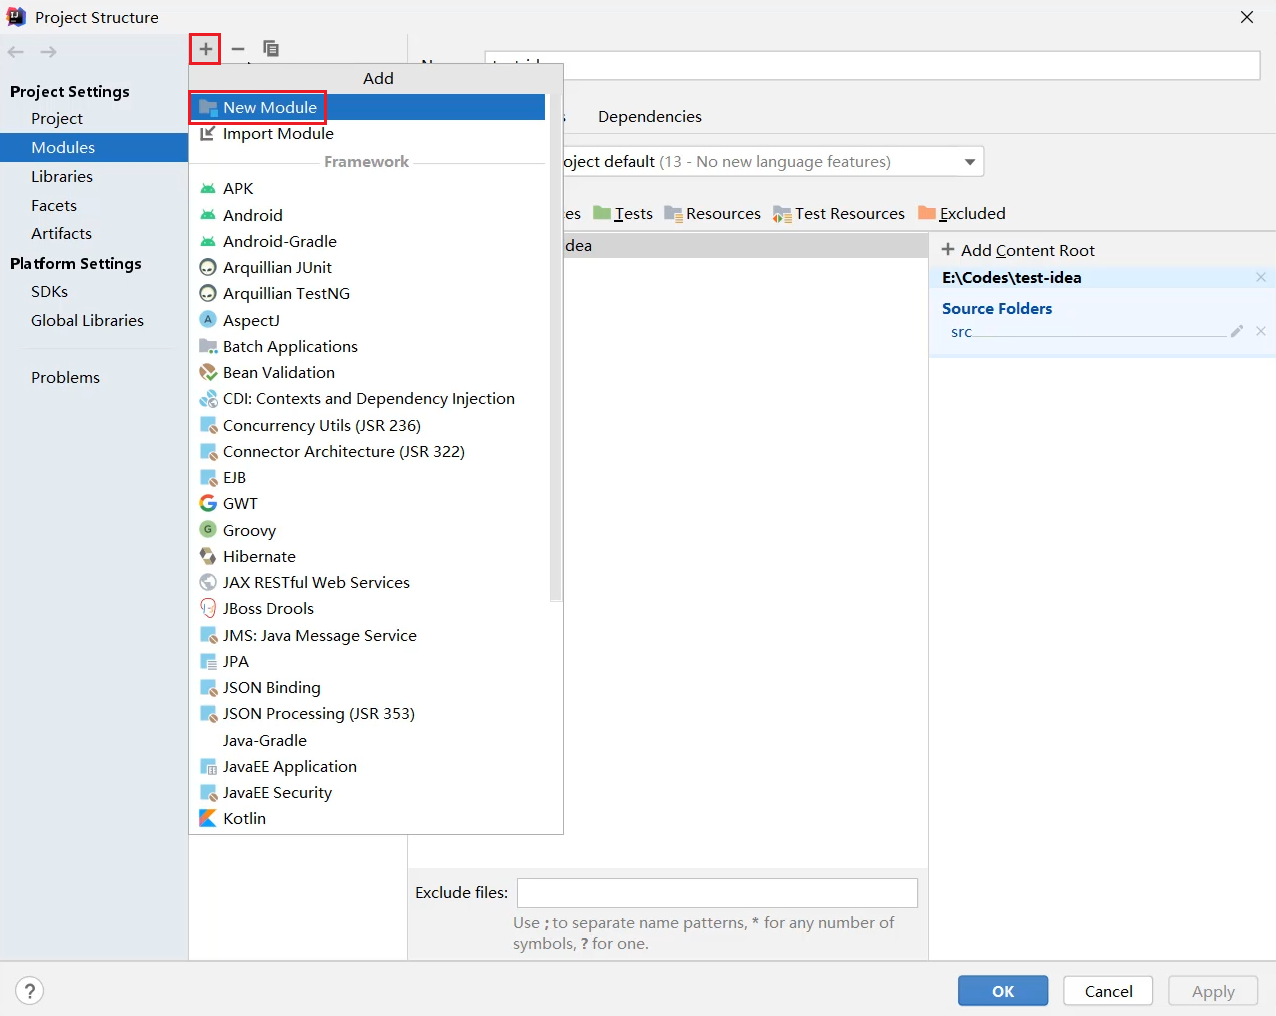Open the language level dropdown
This screenshot has height=1016, width=1276.
[969, 162]
